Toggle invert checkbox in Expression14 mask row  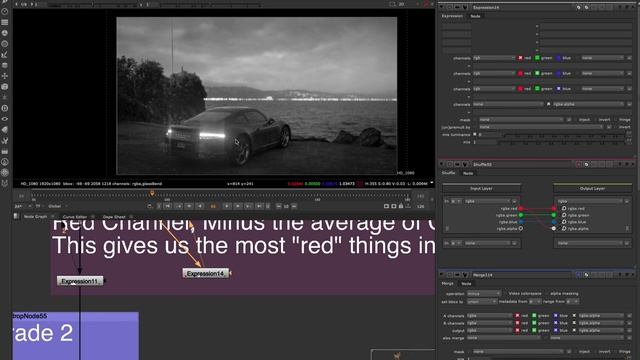[595, 120]
